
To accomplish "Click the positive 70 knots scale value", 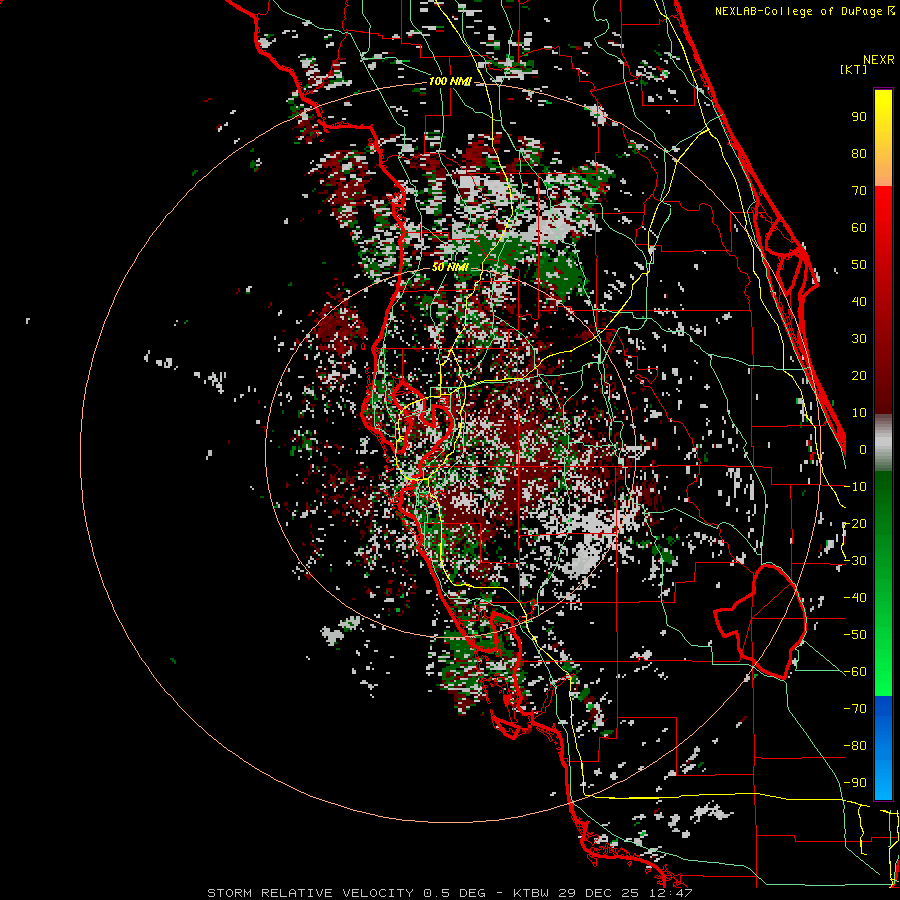I will 859,191.
